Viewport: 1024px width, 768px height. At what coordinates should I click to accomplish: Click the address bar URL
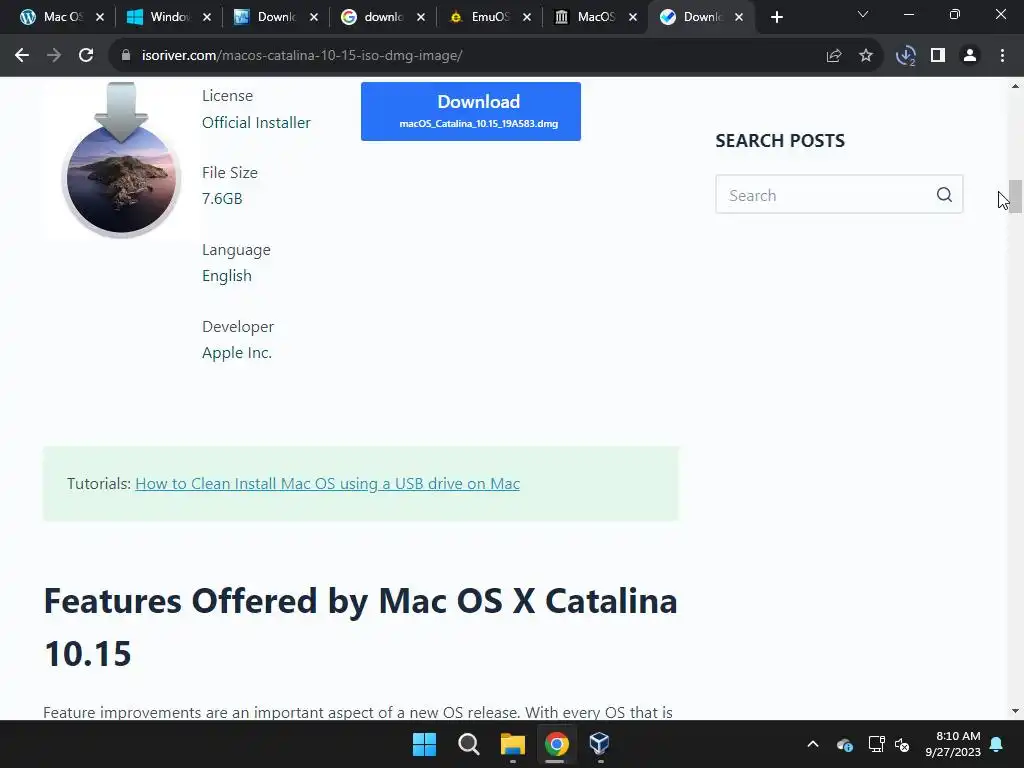(302, 56)
